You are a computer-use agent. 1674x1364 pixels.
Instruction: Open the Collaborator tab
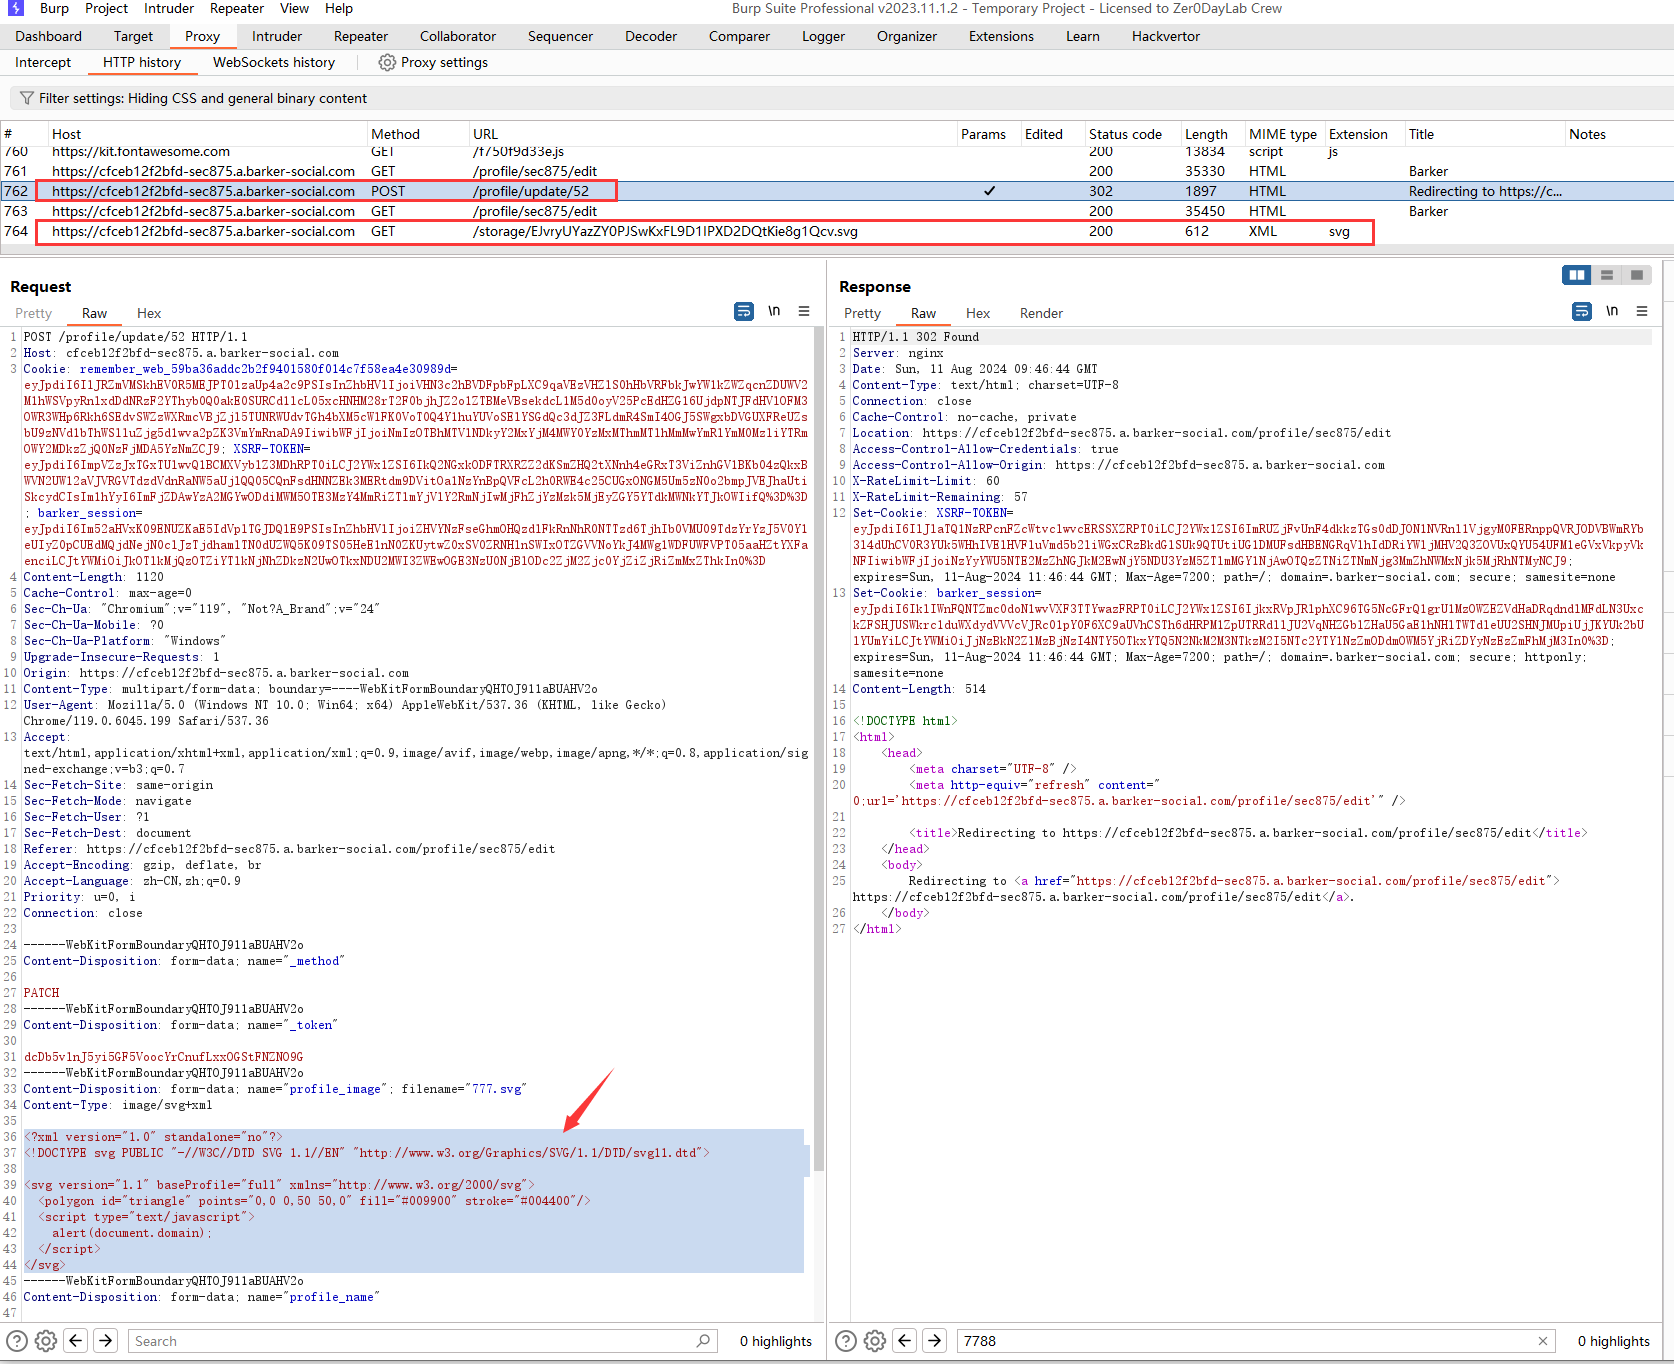[458, 36]
